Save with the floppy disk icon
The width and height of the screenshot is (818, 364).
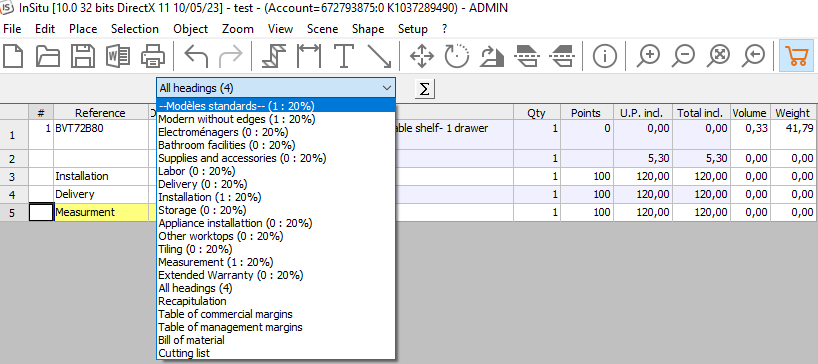[83, 55]
